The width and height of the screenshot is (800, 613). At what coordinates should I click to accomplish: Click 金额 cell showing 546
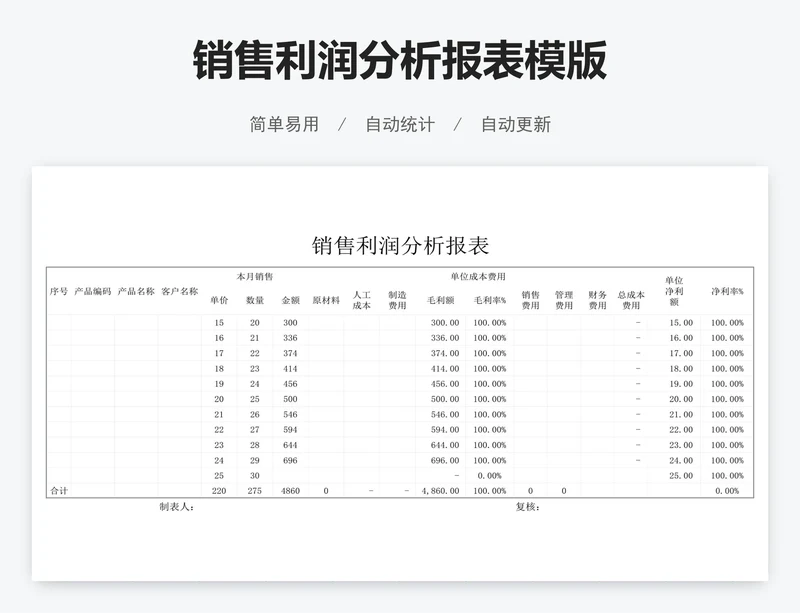click(x=290, y=414)
